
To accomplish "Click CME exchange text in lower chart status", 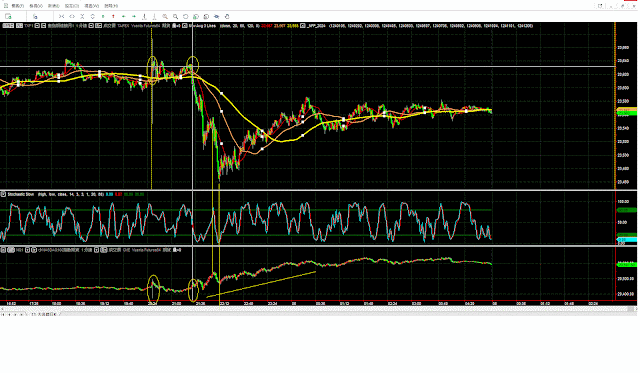I will pos(127,250).
